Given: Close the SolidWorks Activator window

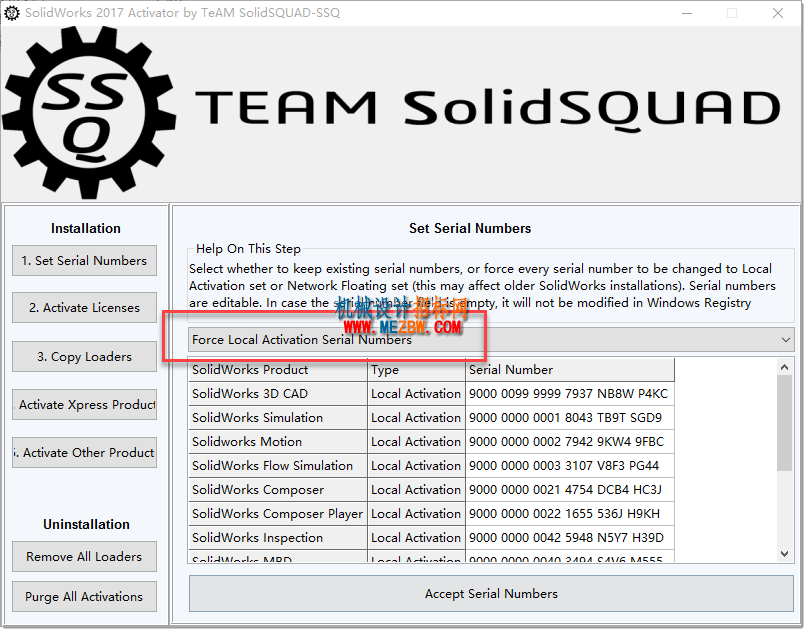Looking at the screenshot, I should pyautogui.click(x=778, y=13).
